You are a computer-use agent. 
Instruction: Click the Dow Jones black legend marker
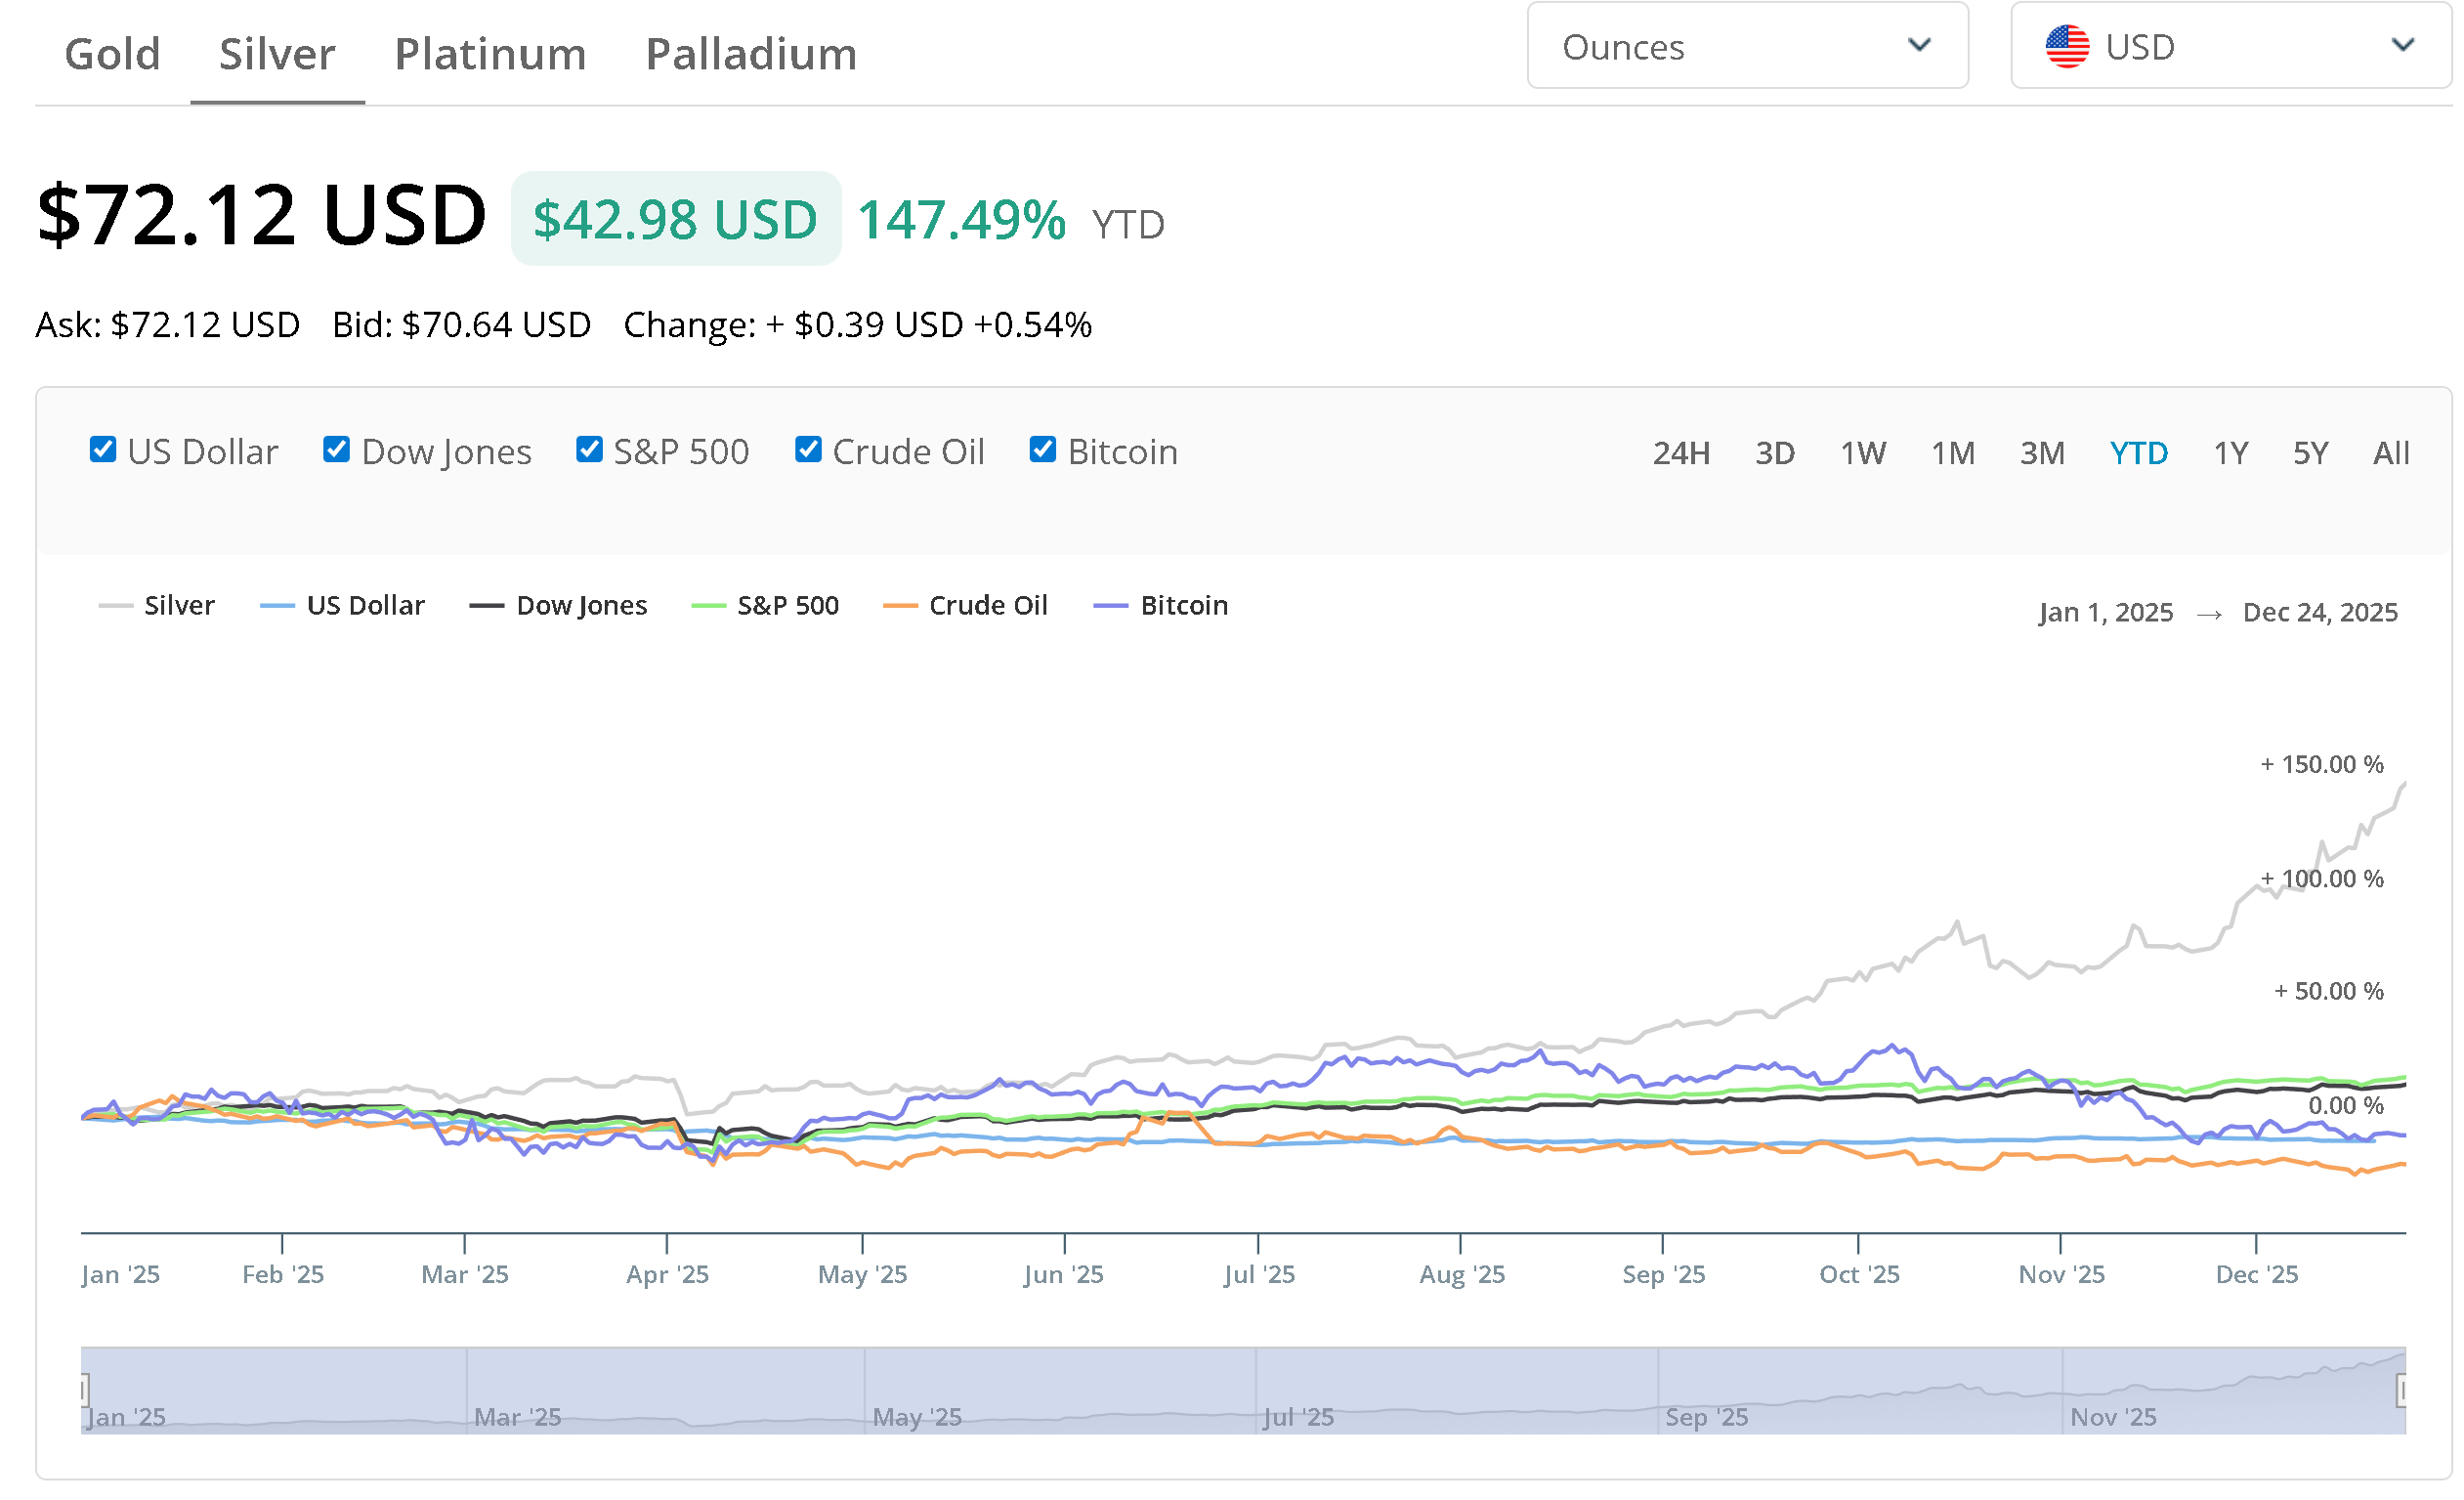click(487, 606)
